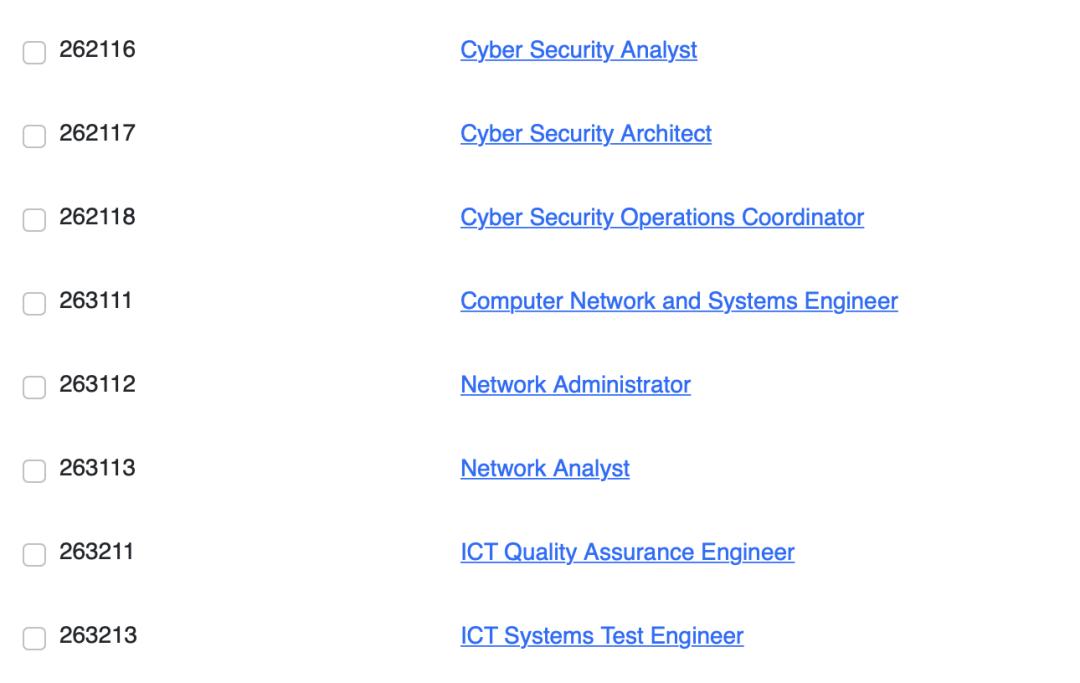Toggle the checkbox next to 263112
This screenshot has width=1080, height=683.
(x=34, y=387)
